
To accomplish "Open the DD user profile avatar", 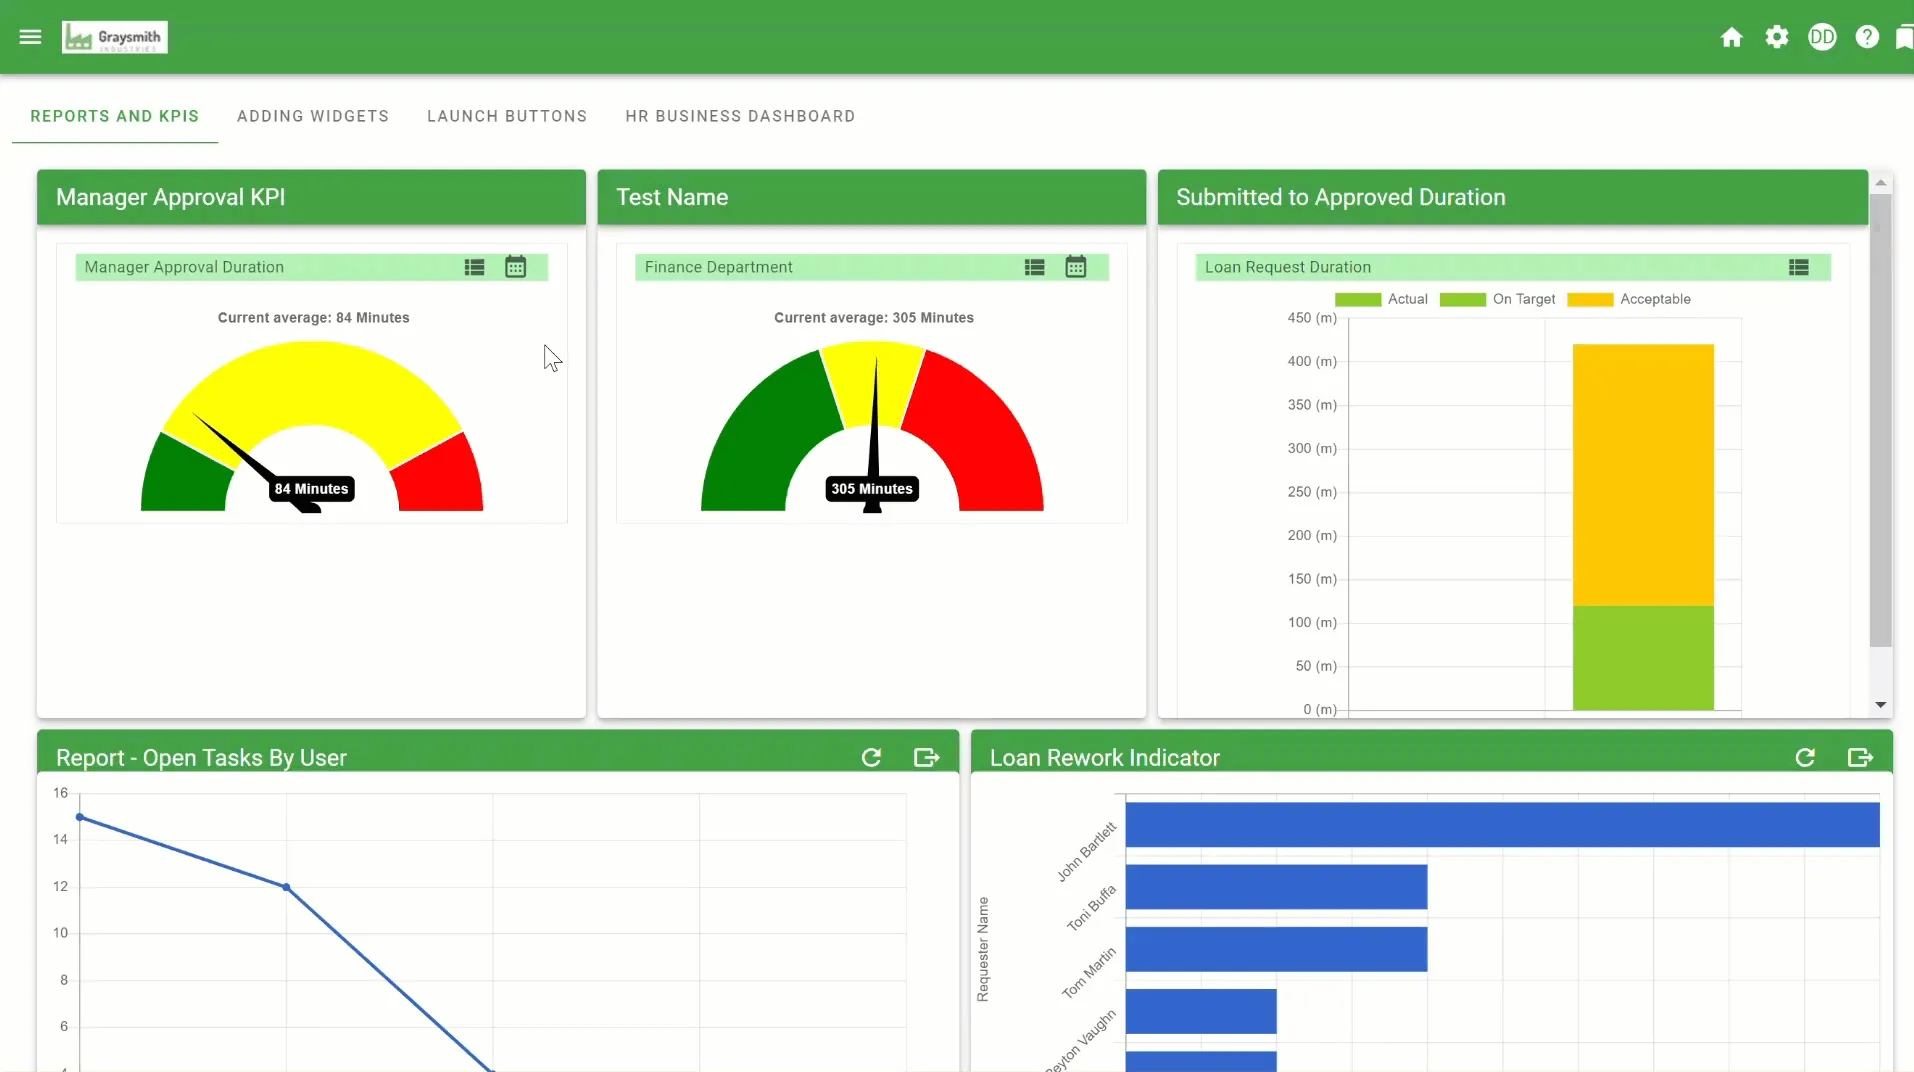I will (1822, 37).
